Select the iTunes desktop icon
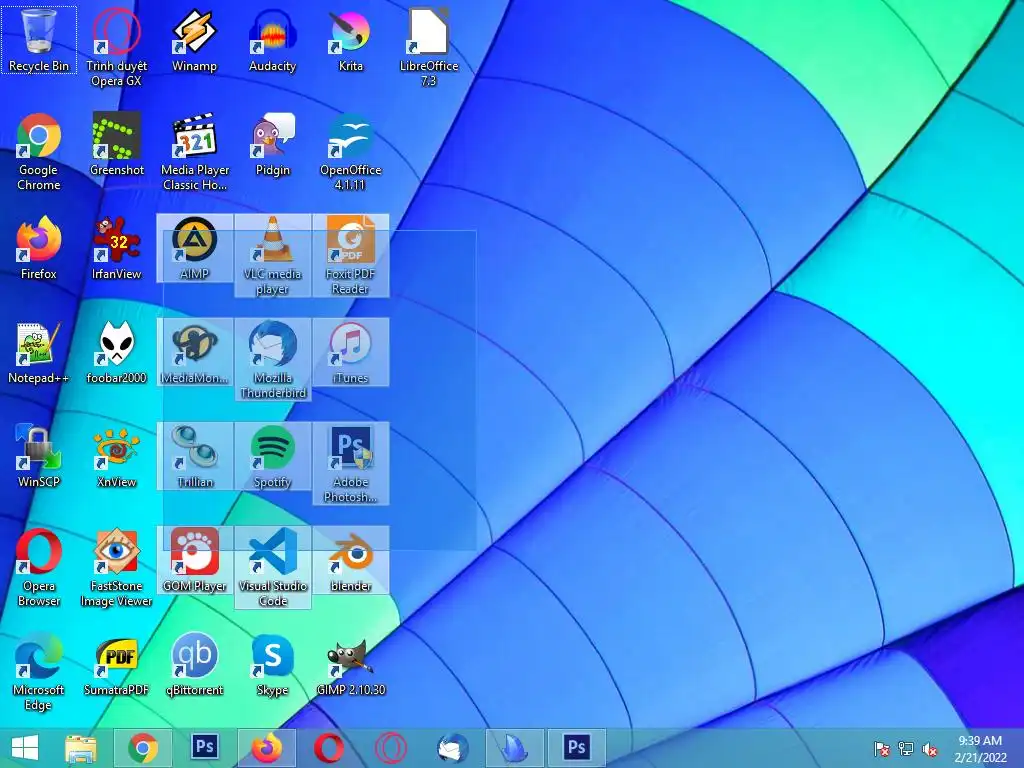Screen dimensions: 1024x768 tap(350, 352)
